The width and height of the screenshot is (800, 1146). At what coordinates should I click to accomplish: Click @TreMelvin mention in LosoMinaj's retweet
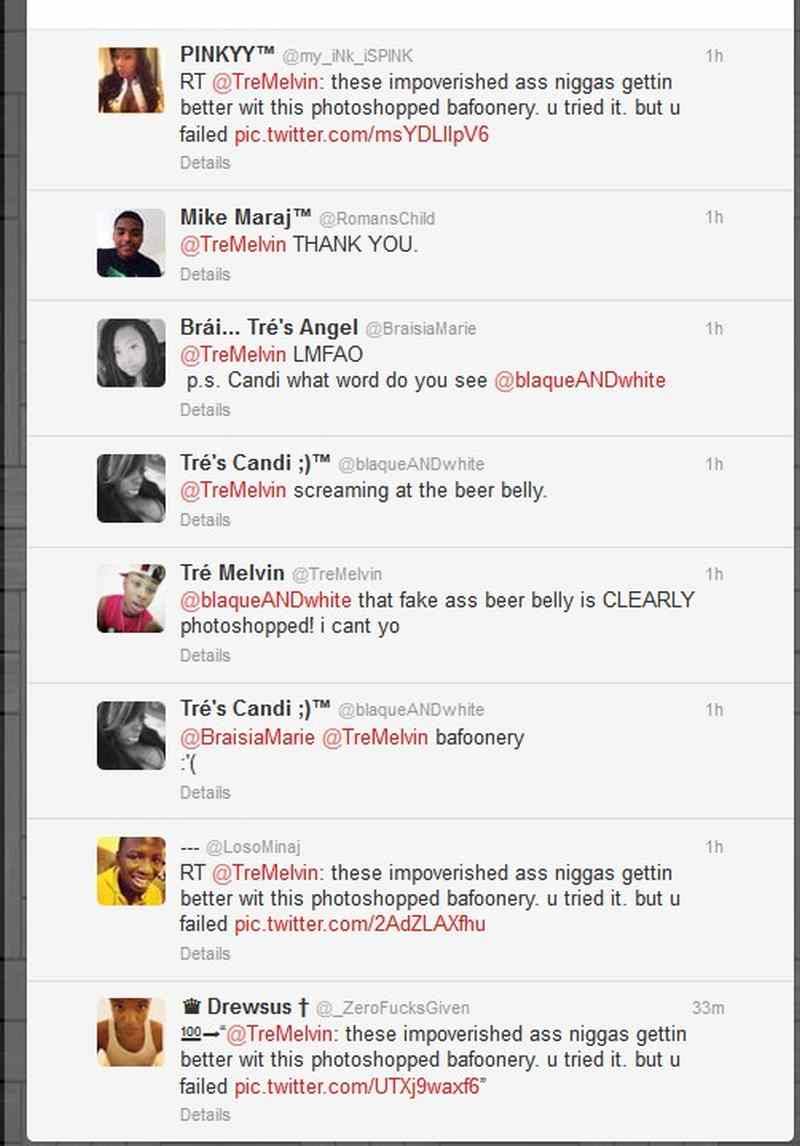pyautogui.click(x=265, y=873)
